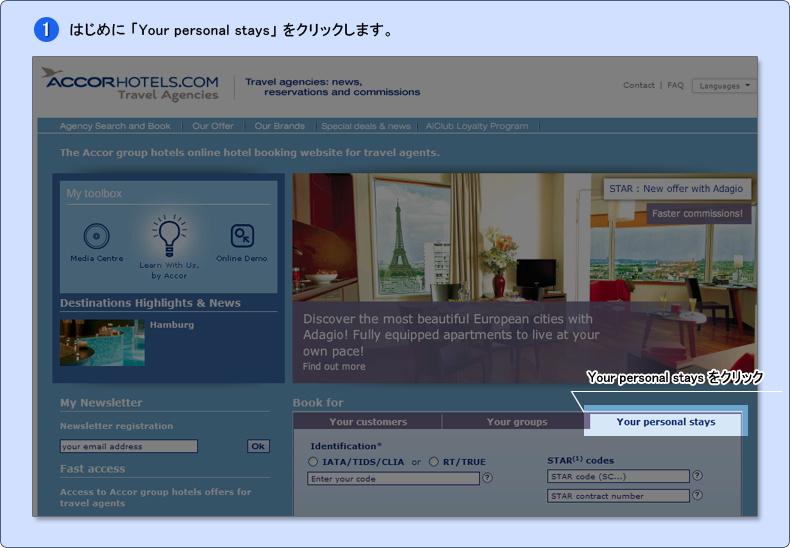The width and height of the screenshot is (790, 548).
Task: Click Access to Accor group hotels offers link
Action: [x=155, y=497]
